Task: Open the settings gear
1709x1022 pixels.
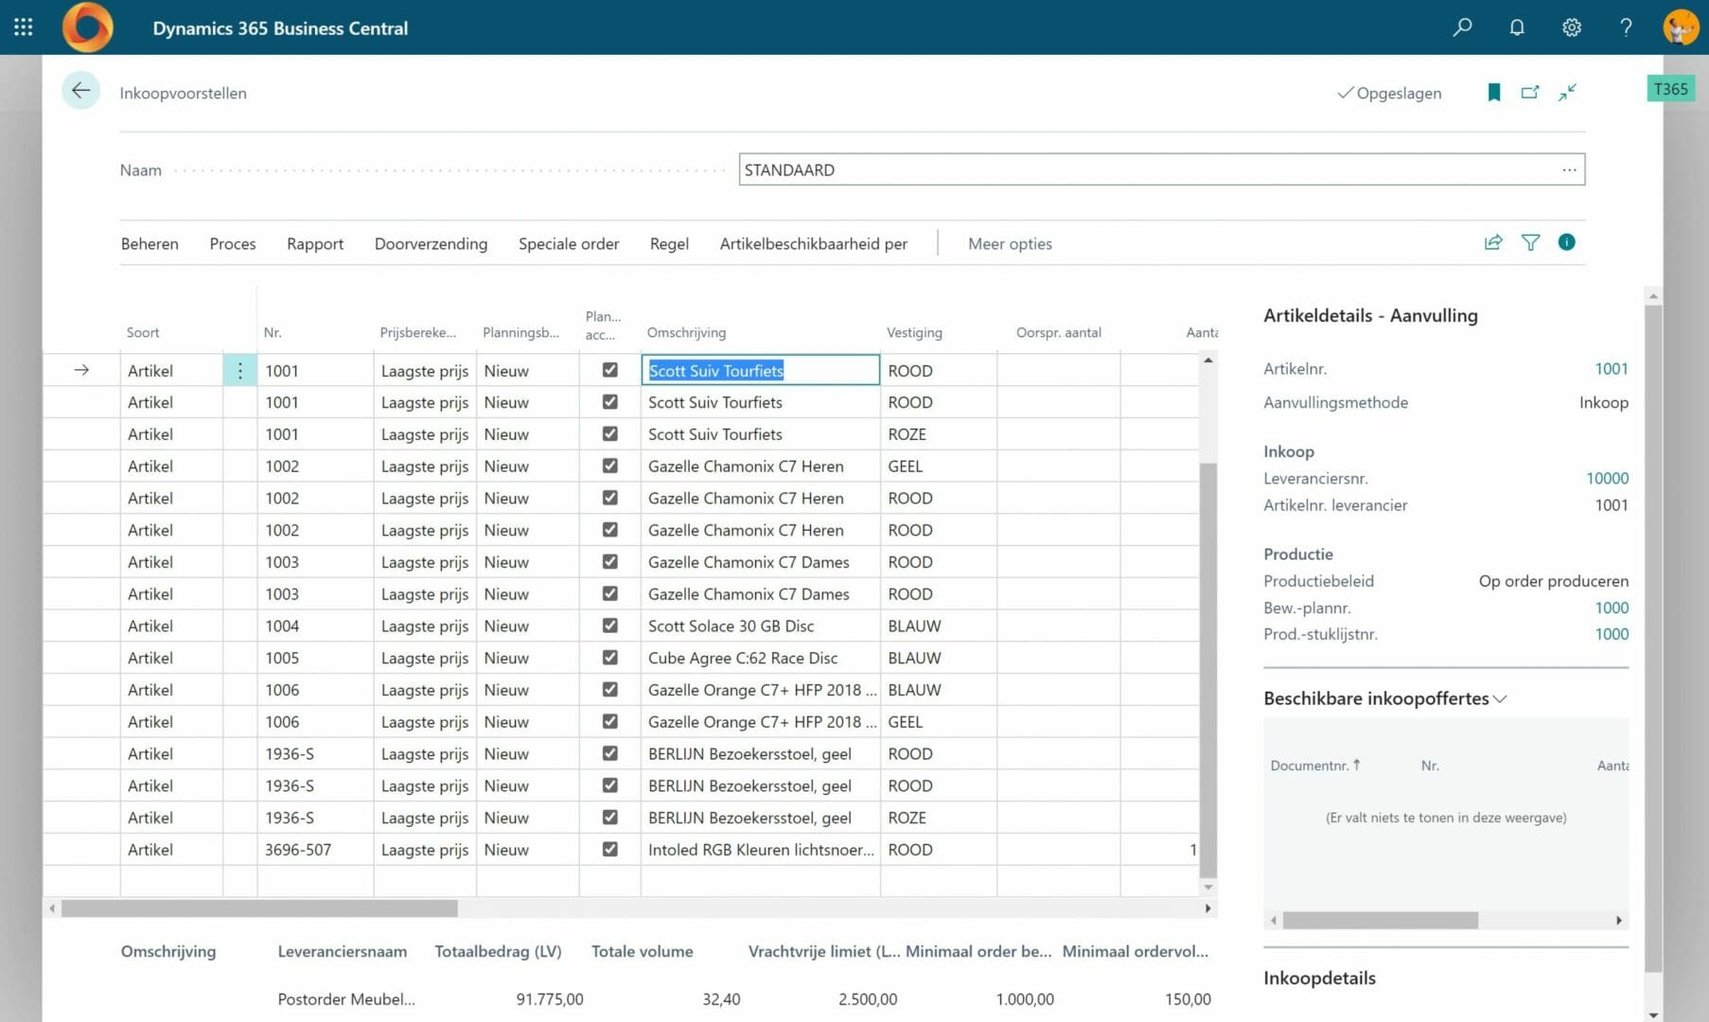Action: [1571, 27]
